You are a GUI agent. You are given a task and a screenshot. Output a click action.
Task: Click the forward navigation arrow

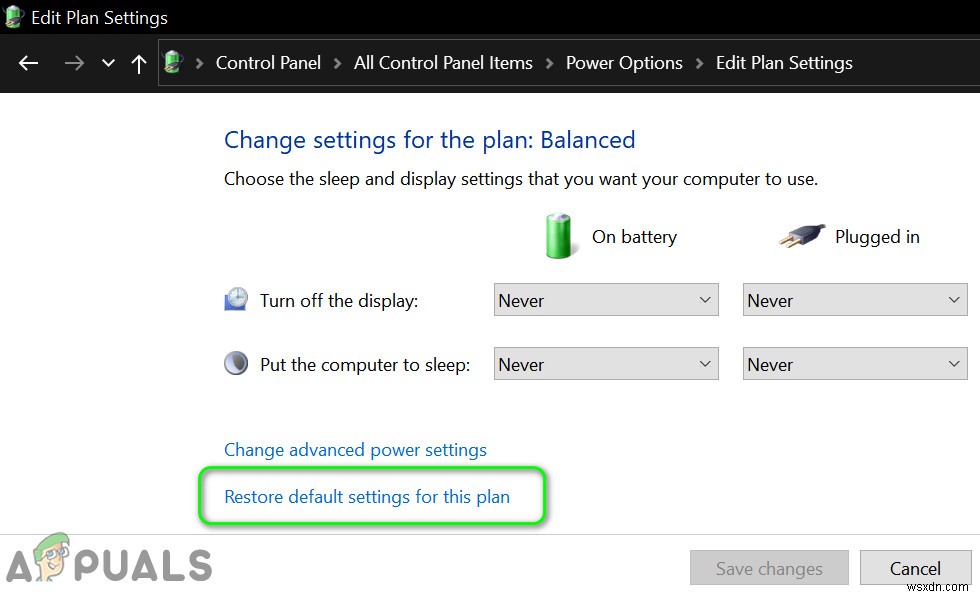coord(74,63)
